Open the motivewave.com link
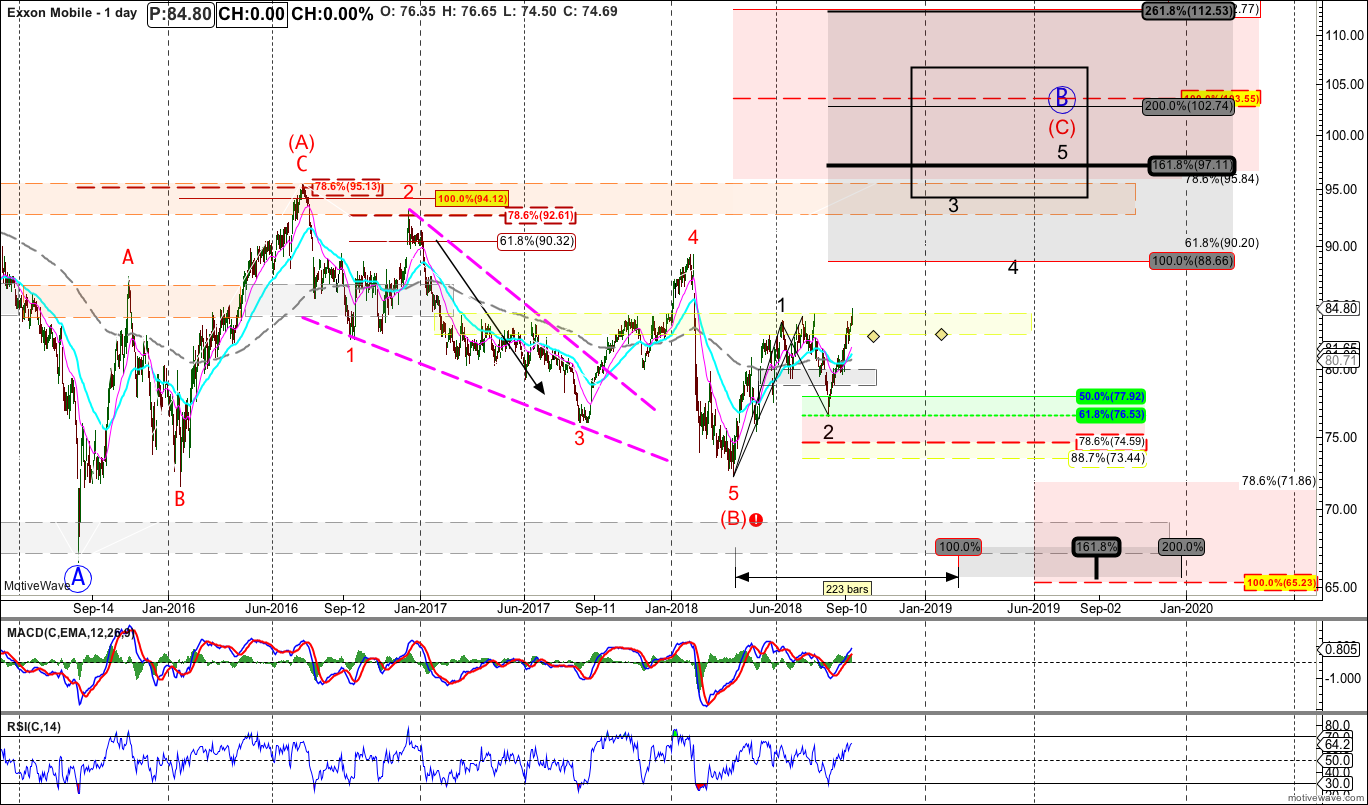Screen dimensions: 1368x805 point(1324,798)
